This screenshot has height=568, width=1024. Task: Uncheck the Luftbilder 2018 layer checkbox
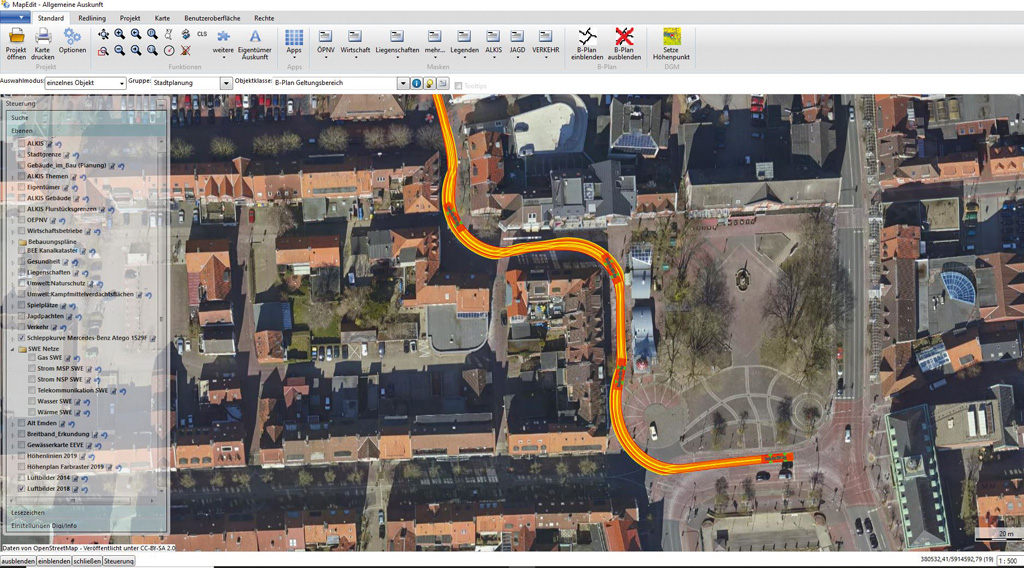point(22,489)
